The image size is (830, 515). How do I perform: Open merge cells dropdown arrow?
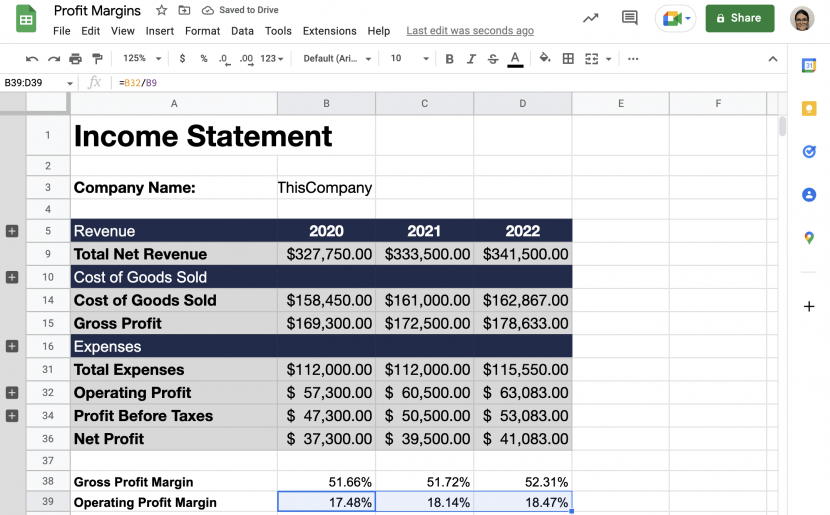click(609, 59)
